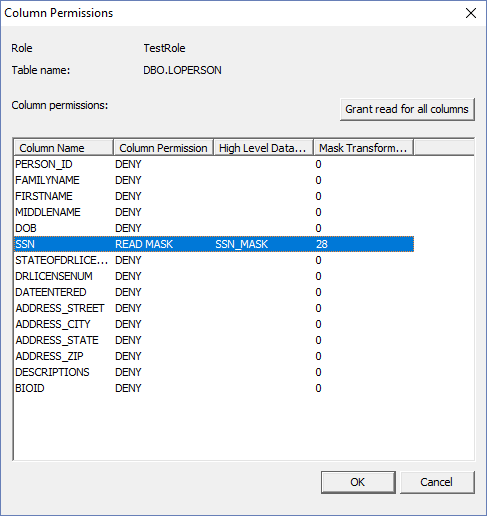487x516 pixels.
Task: Sort by the Column Name header
Action: [64, 148]
